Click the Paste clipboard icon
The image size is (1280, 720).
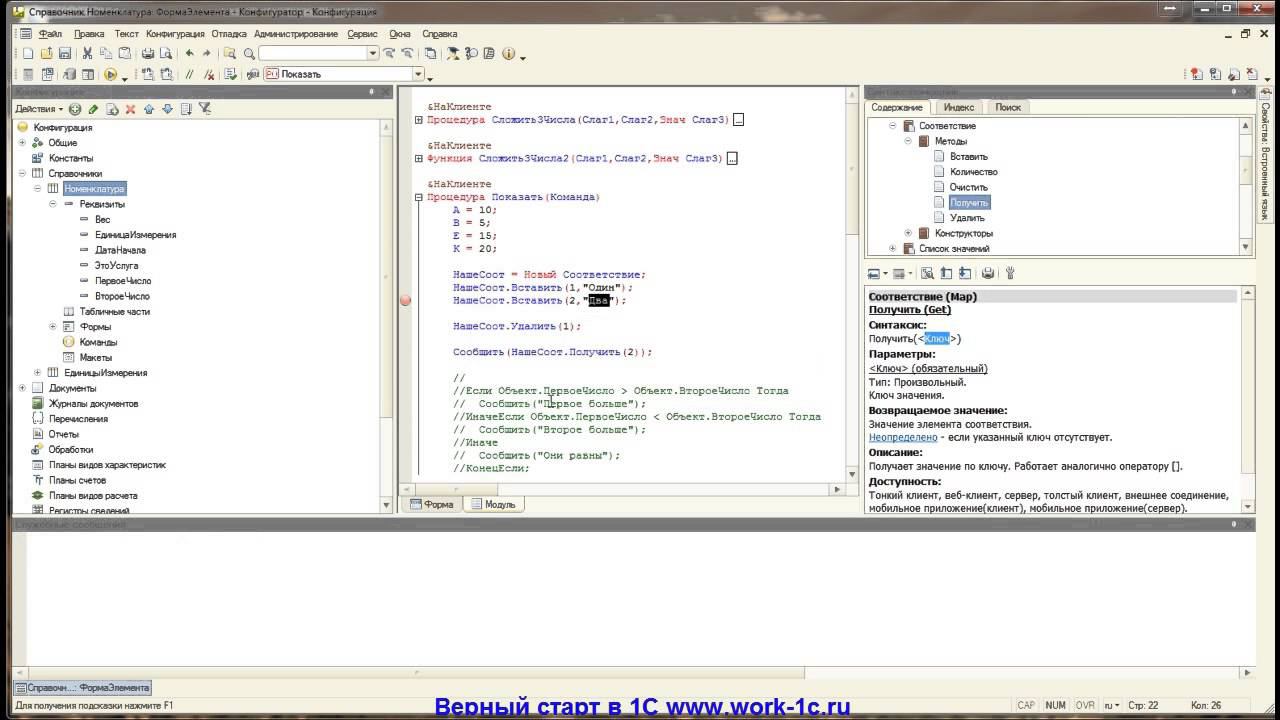click(x=123, y=54)
